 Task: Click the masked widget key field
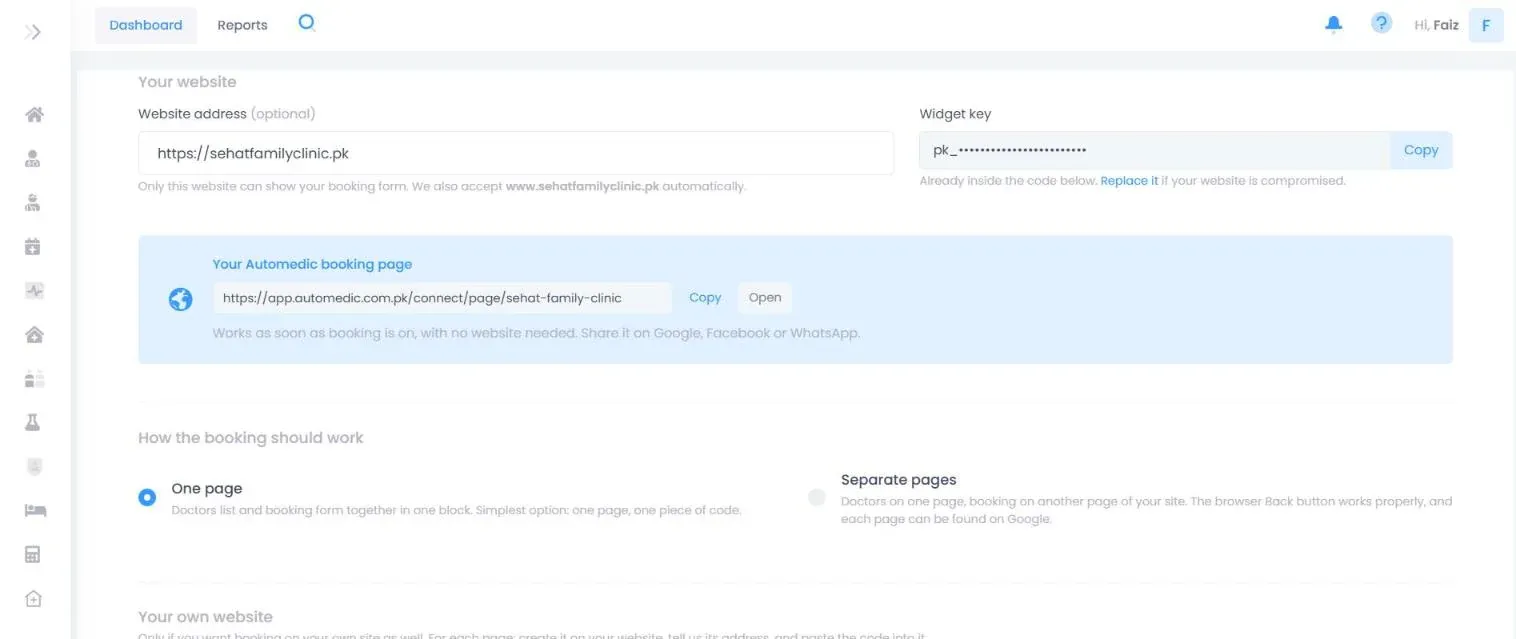click(x=1155, y=150)
